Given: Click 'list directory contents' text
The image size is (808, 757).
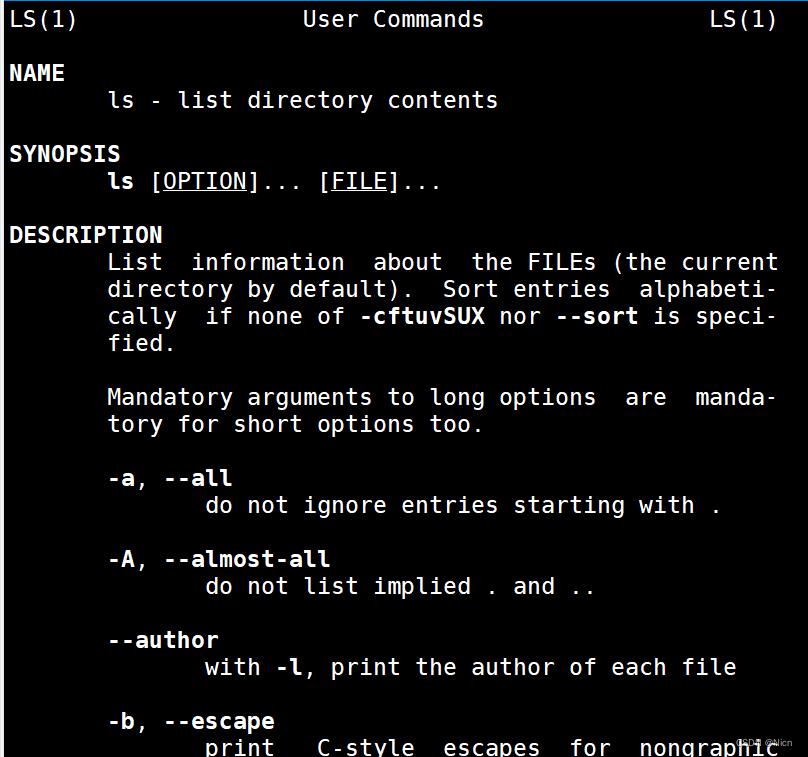Looking at the screenshot, I should [x=338, y=100].
